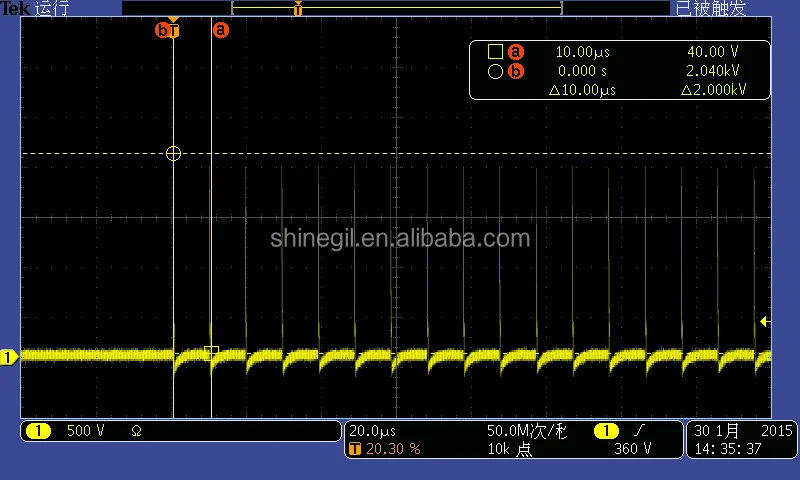The width and height of the screenshot is (800, 480).
Task: Select the circle symbol next to cursor b readout
Action: [x=495, y=71]
